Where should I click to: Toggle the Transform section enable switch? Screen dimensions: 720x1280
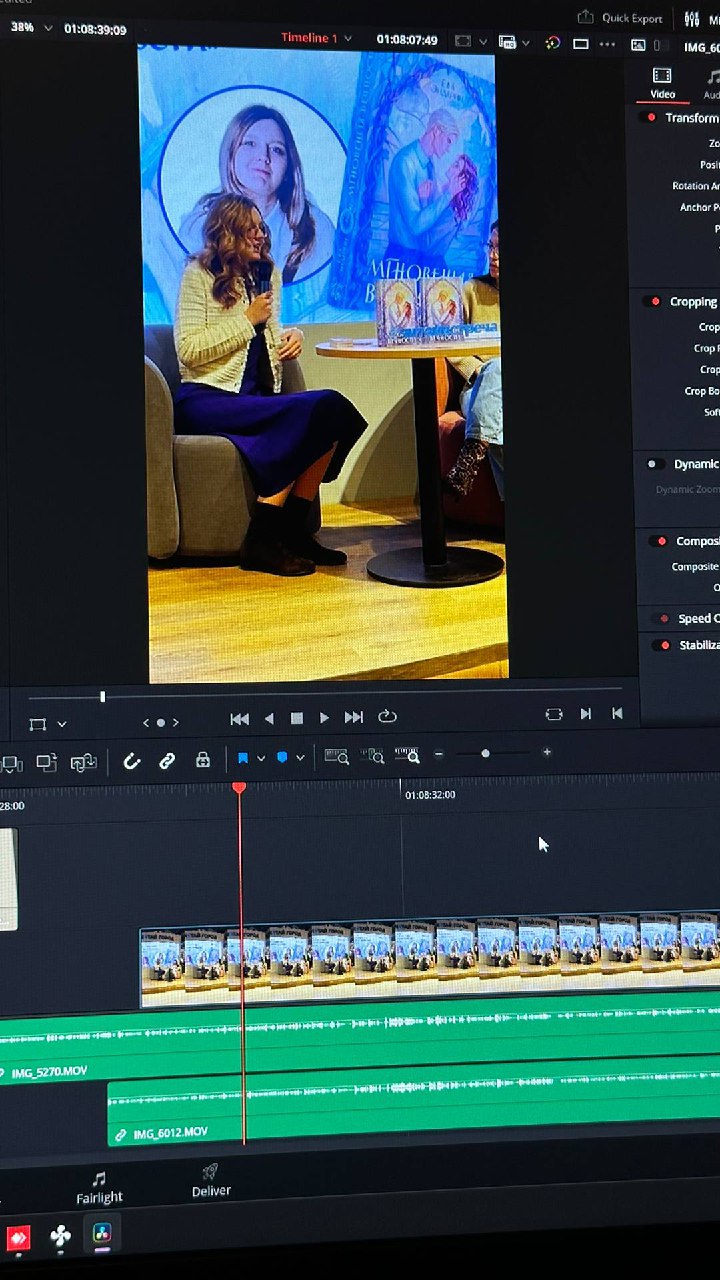647,117
